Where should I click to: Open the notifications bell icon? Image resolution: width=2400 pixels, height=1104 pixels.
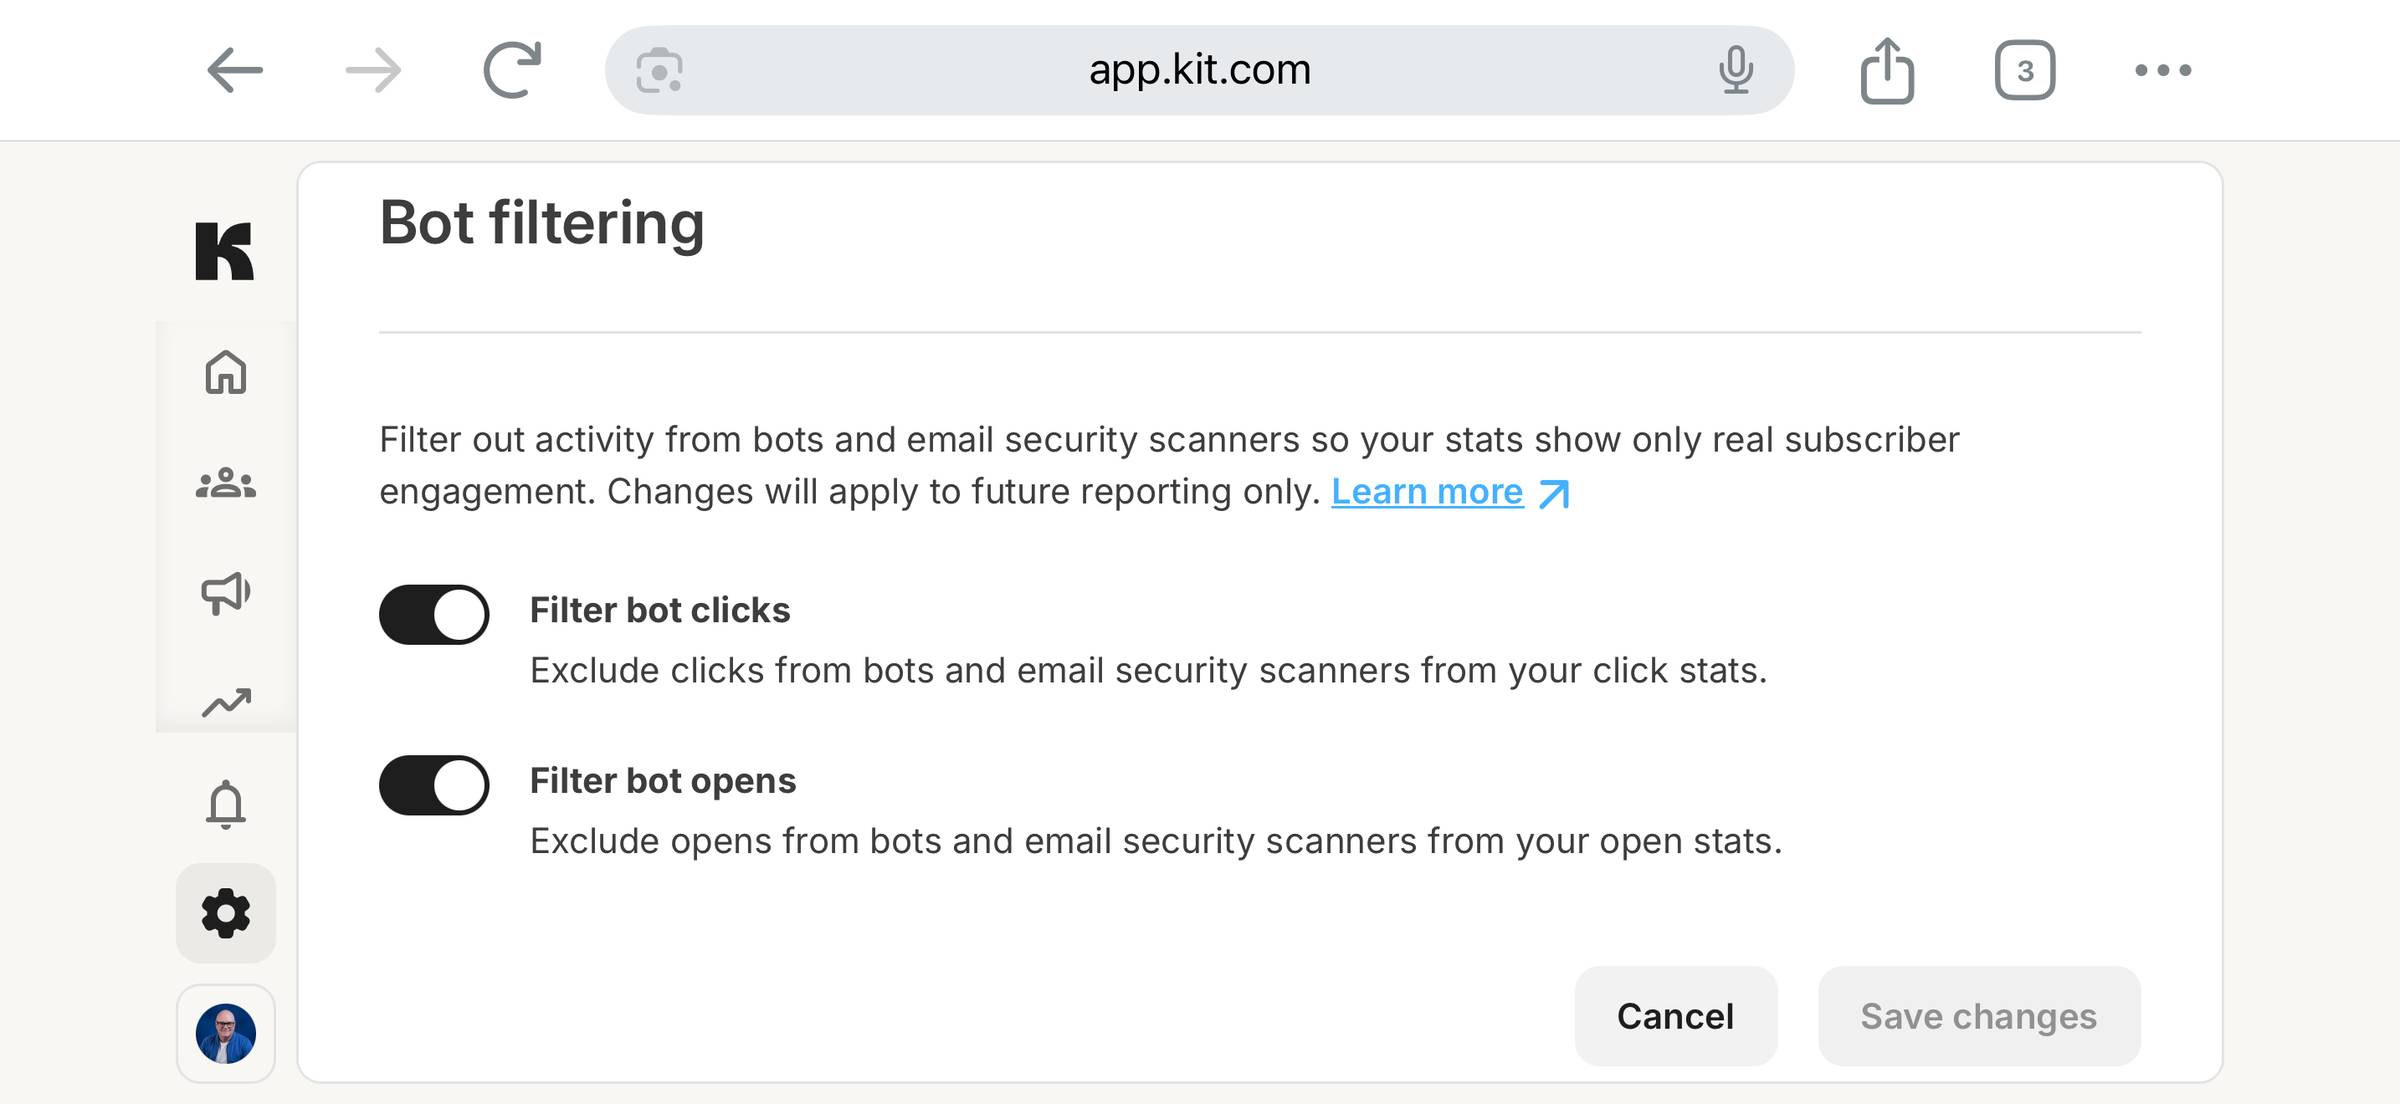(226, 804)
